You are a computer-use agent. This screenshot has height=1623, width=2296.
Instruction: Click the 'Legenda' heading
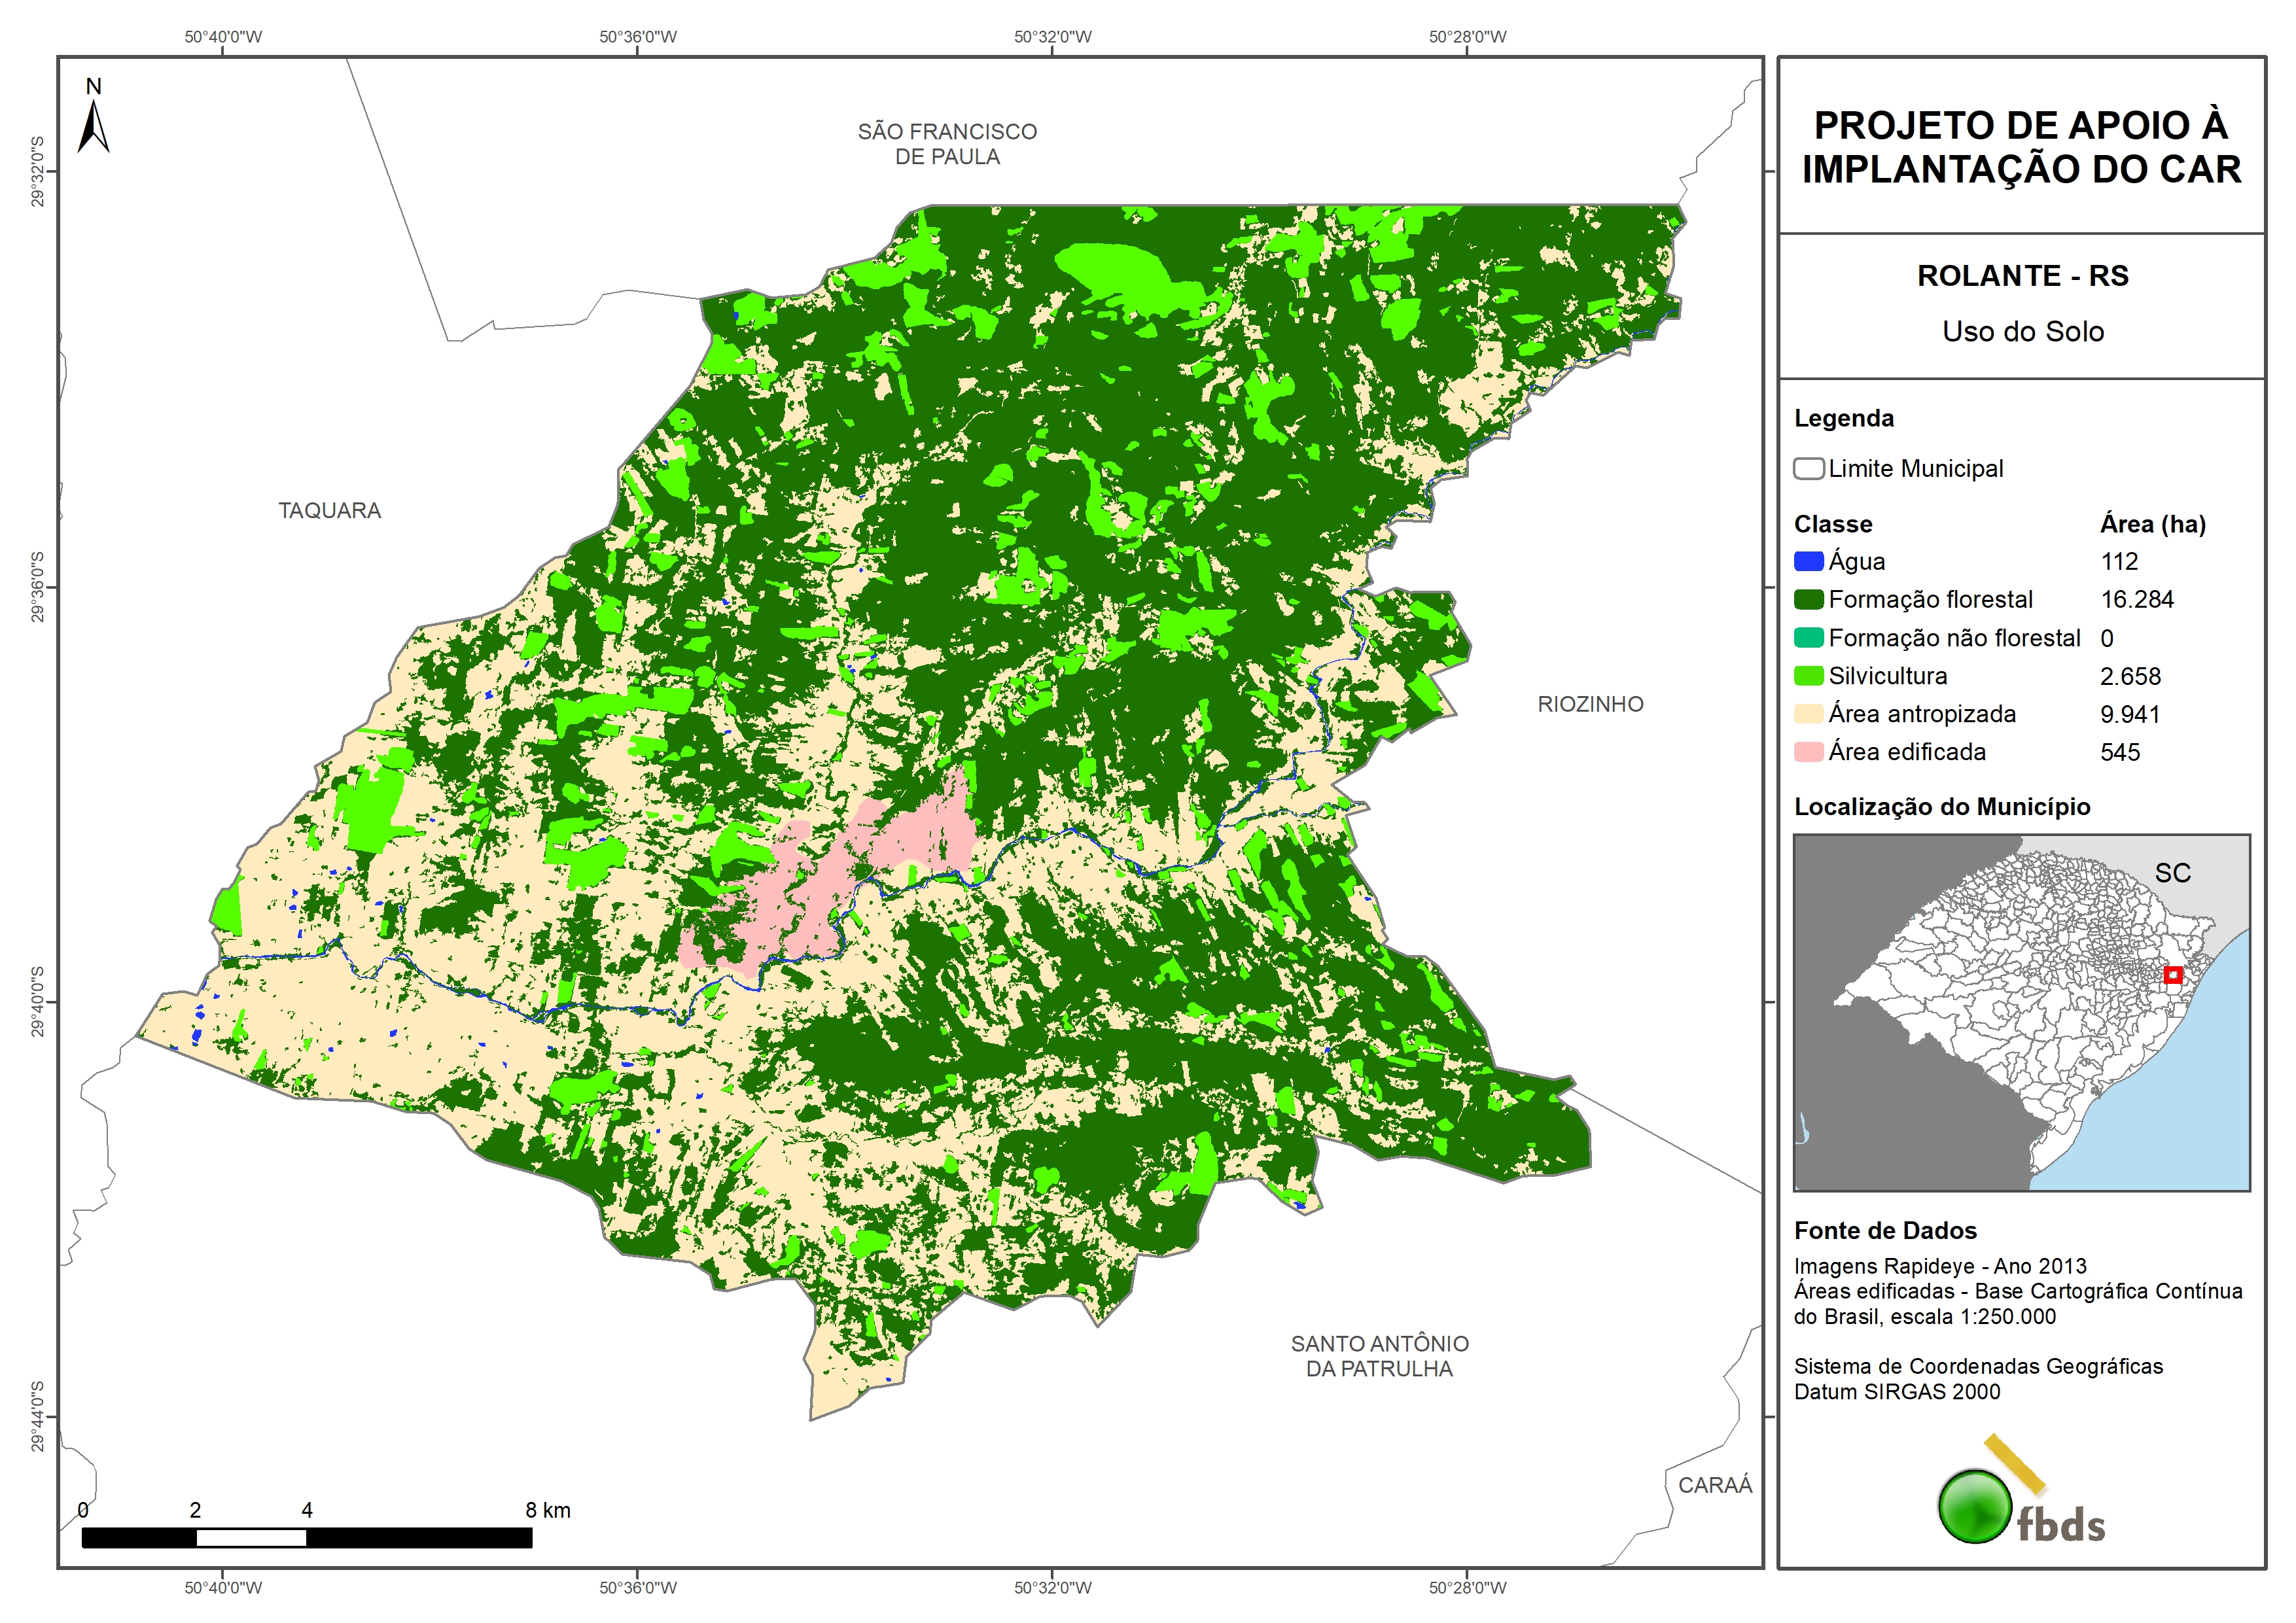1843,418
